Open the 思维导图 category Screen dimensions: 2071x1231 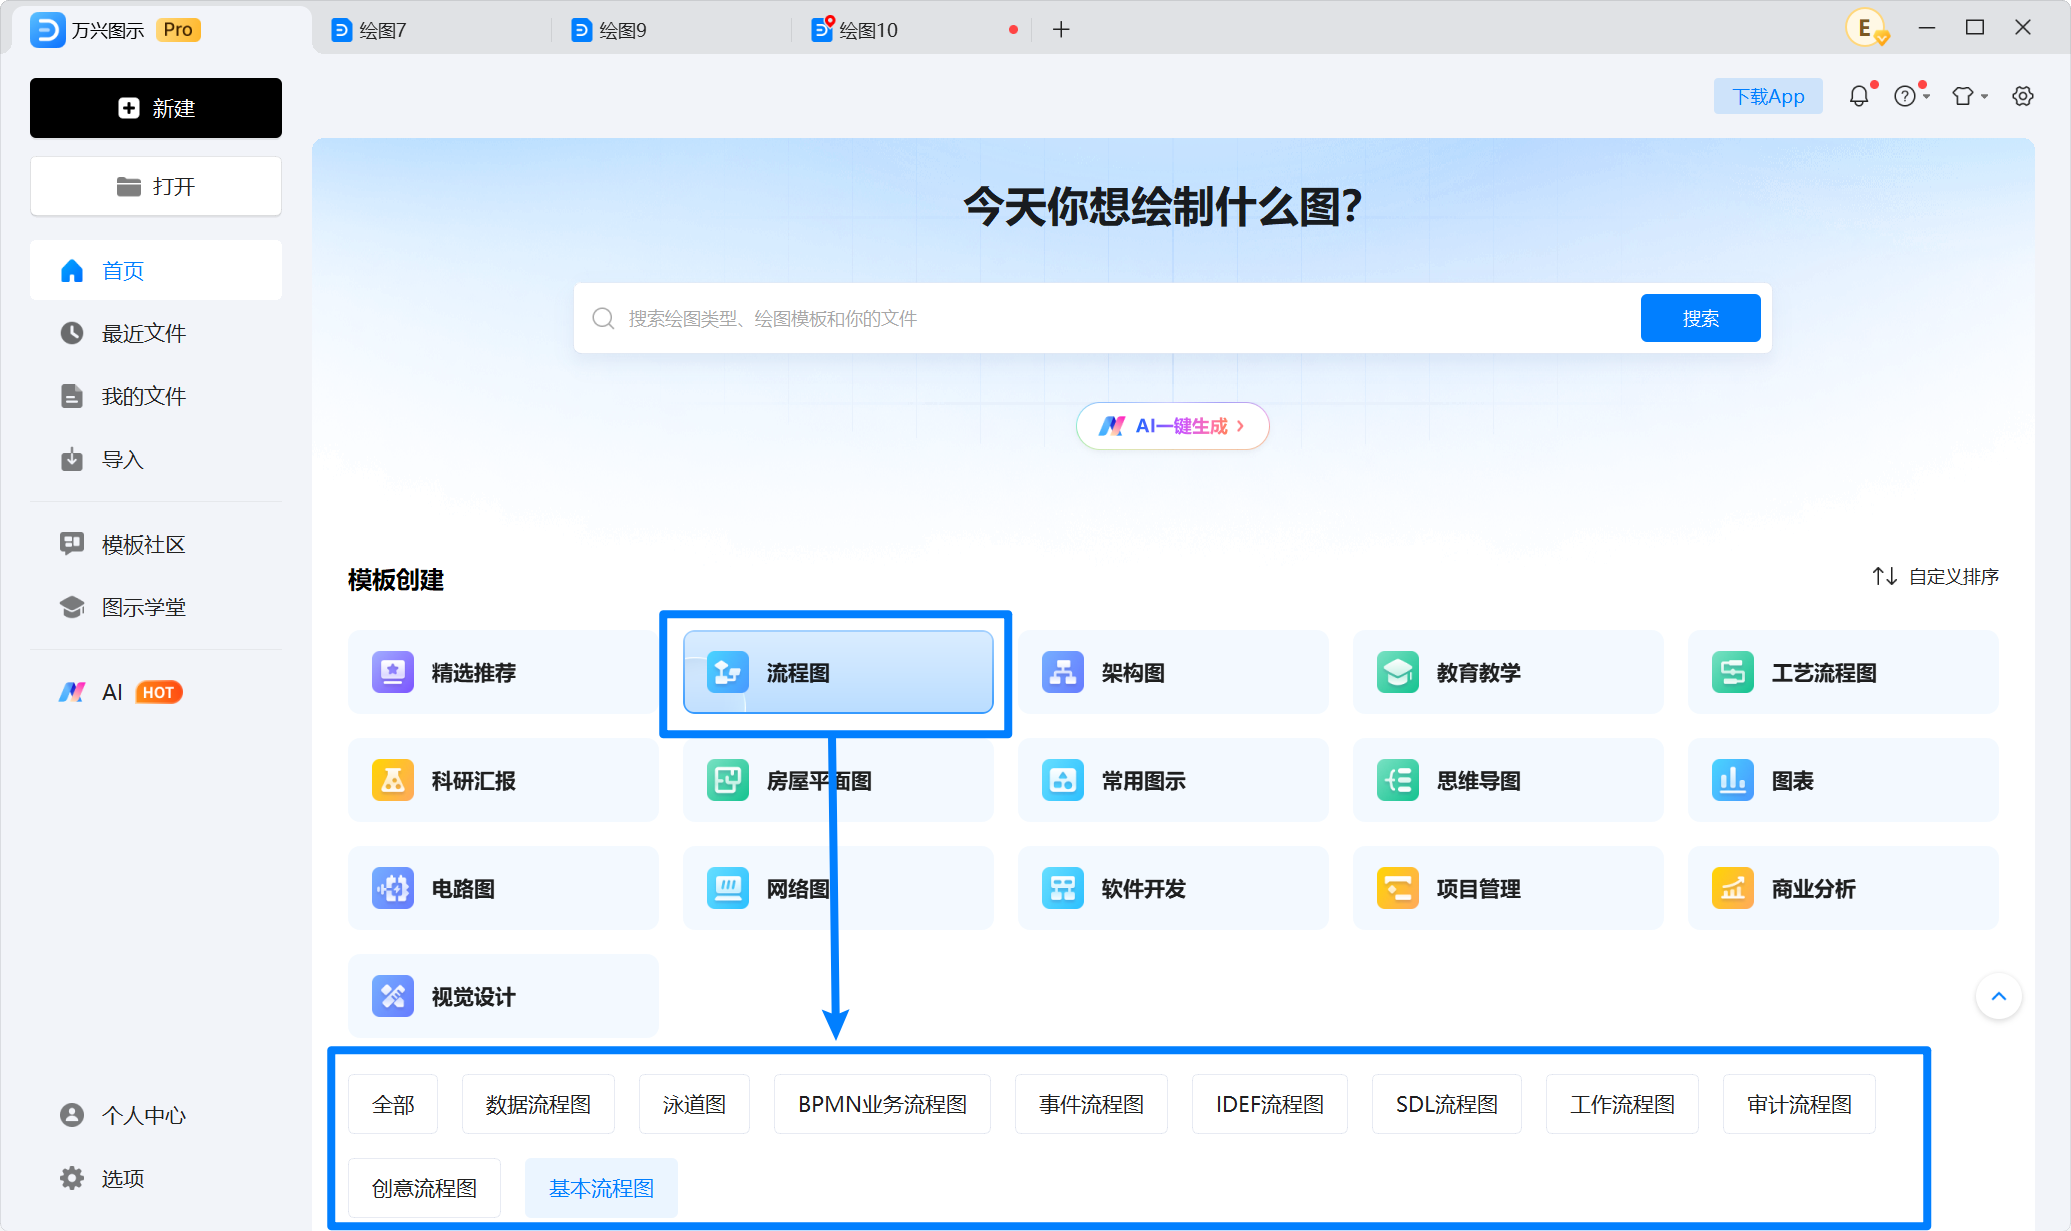1508,780
